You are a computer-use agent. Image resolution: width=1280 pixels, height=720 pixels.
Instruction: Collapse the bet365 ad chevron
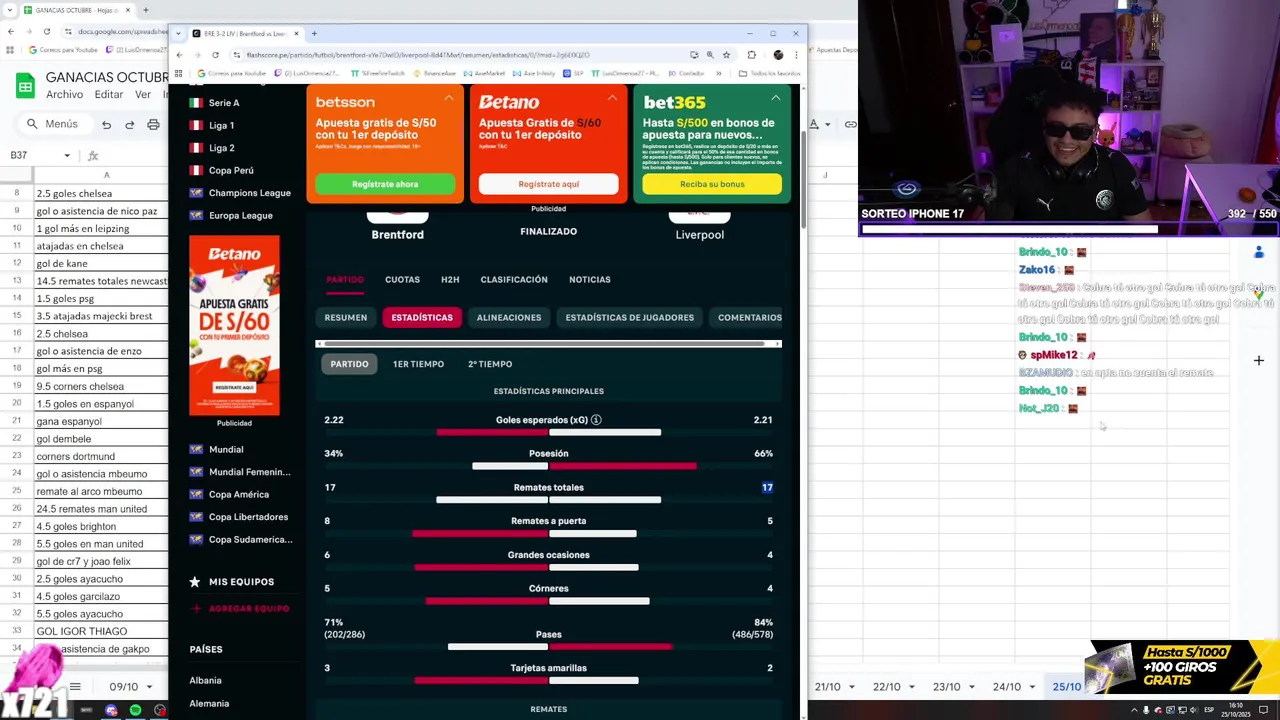click(776, 98)
